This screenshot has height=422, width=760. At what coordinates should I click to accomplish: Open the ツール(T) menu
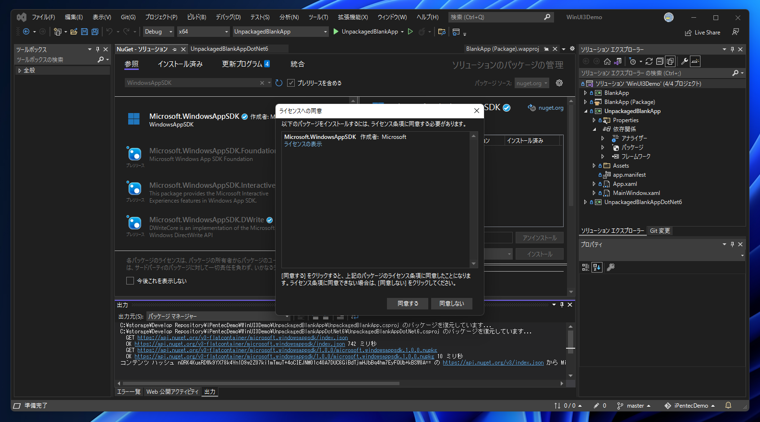[318, 17]
